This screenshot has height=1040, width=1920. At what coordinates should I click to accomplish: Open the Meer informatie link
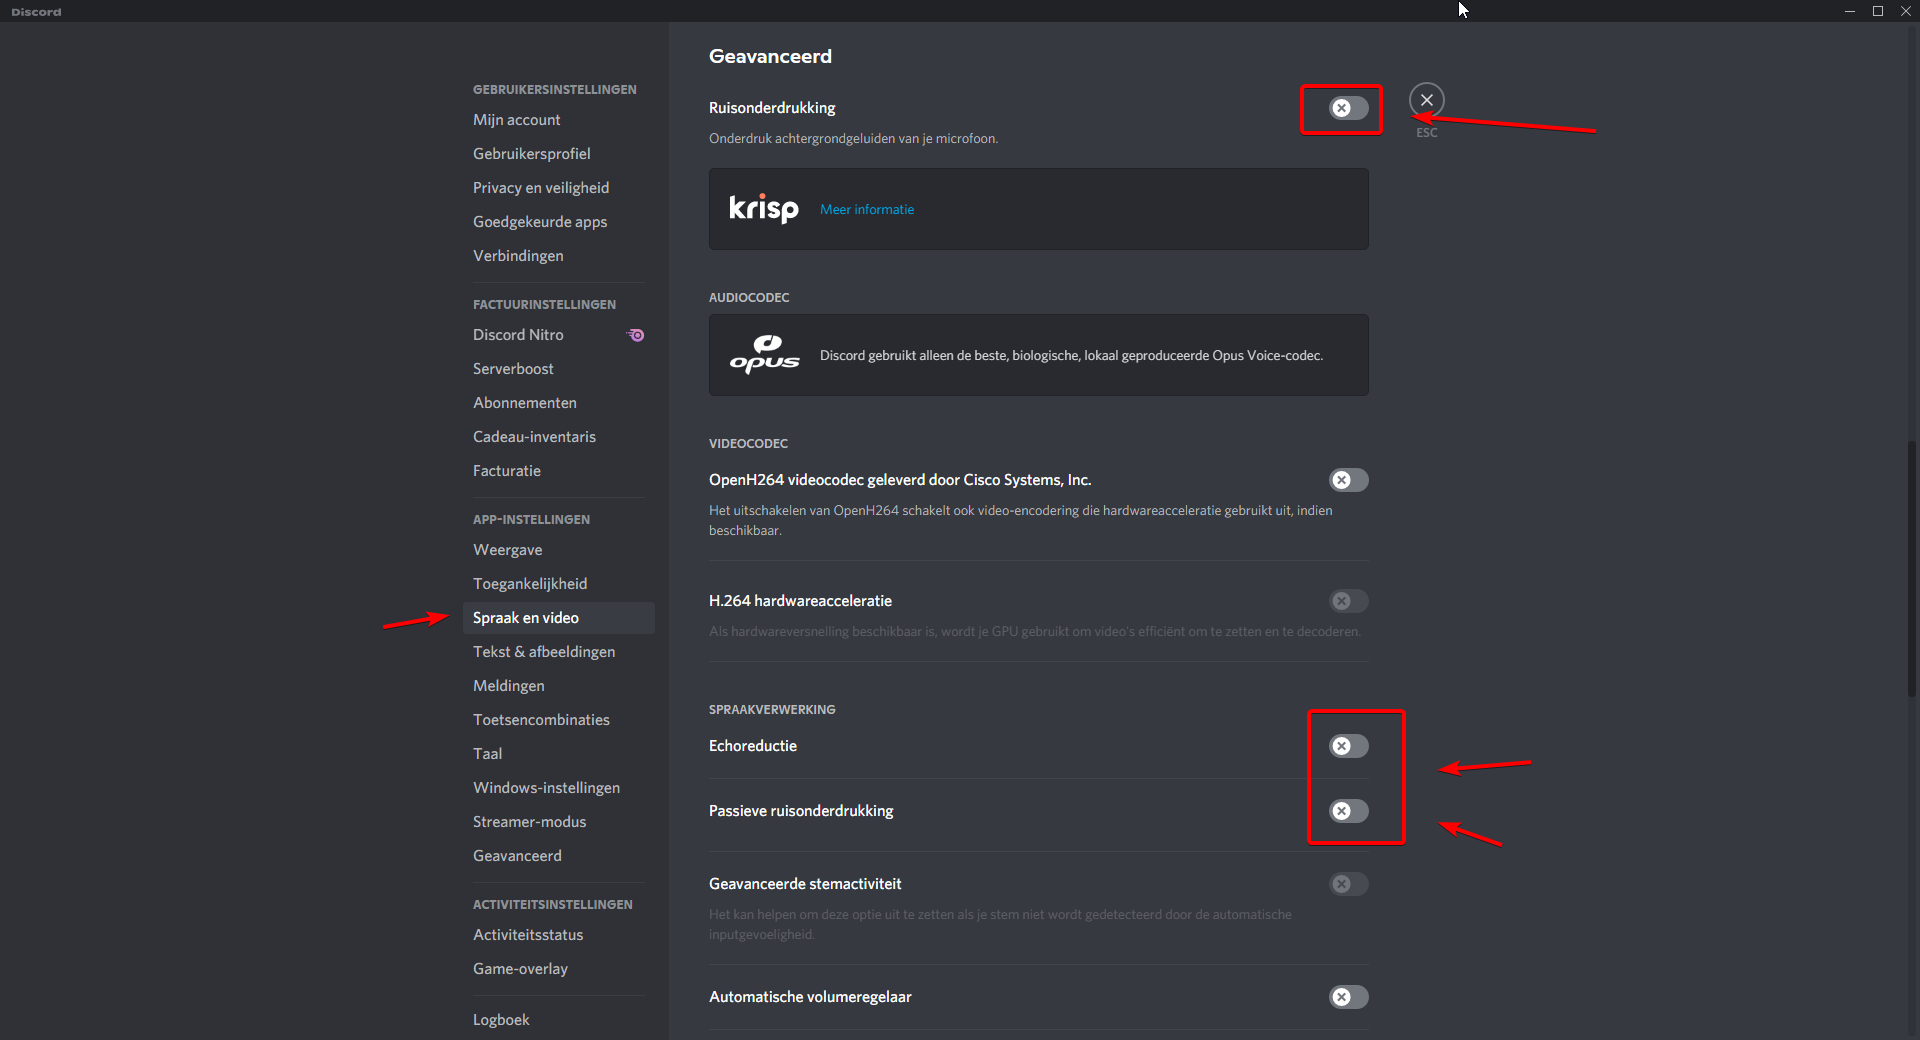tap(866, 210)
